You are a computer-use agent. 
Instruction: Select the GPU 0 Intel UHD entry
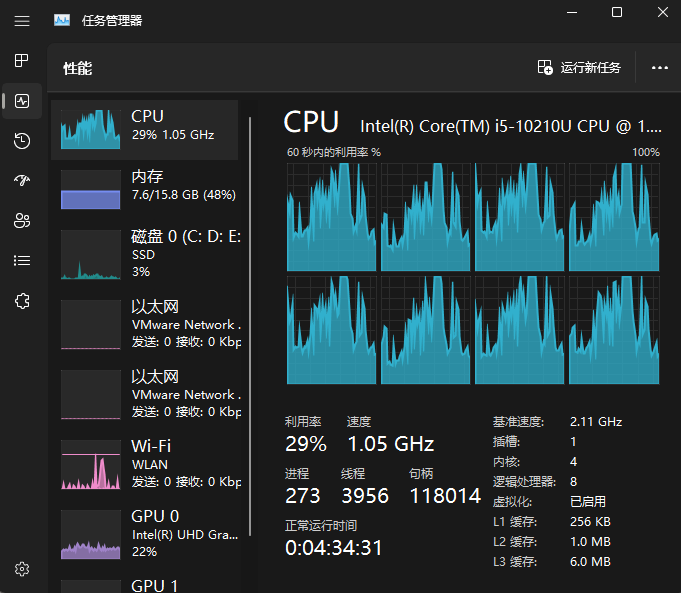(x=144, y=534)
